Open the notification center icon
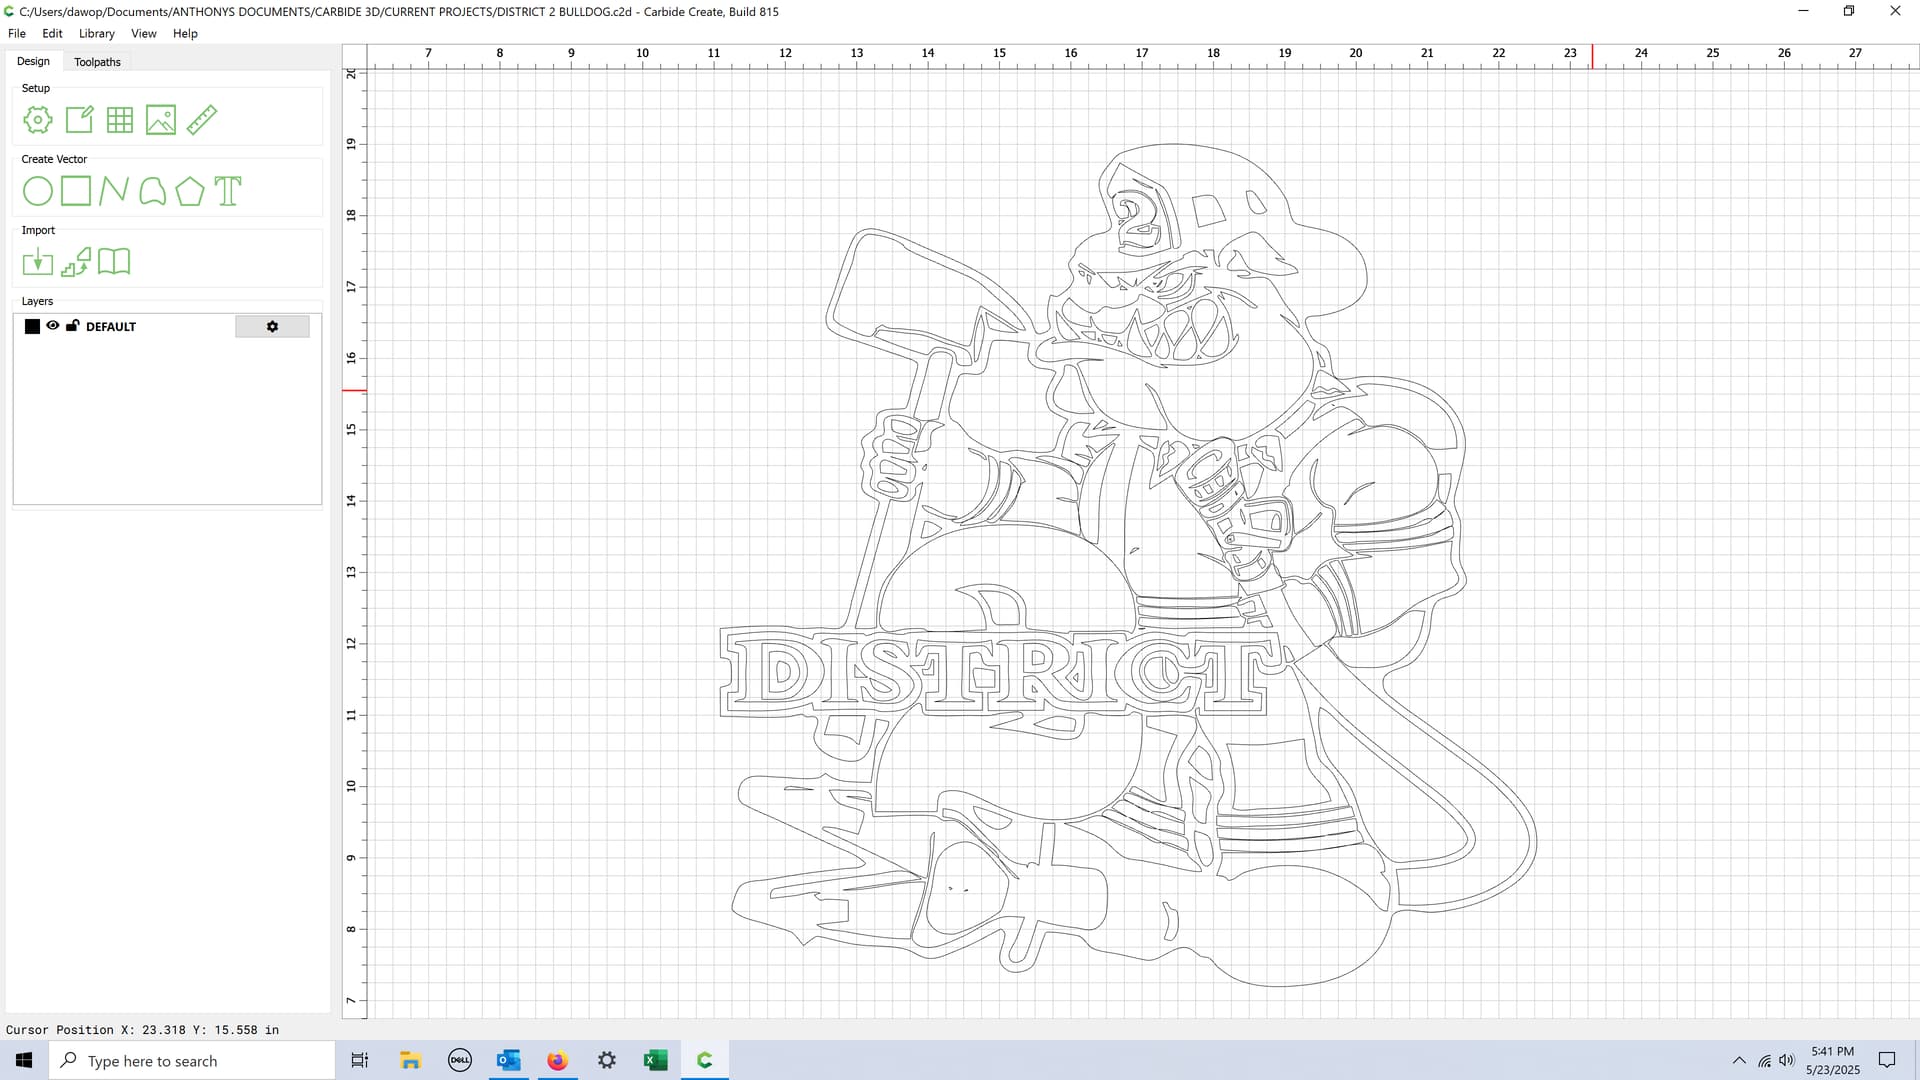 (x=1887, y=1060)
